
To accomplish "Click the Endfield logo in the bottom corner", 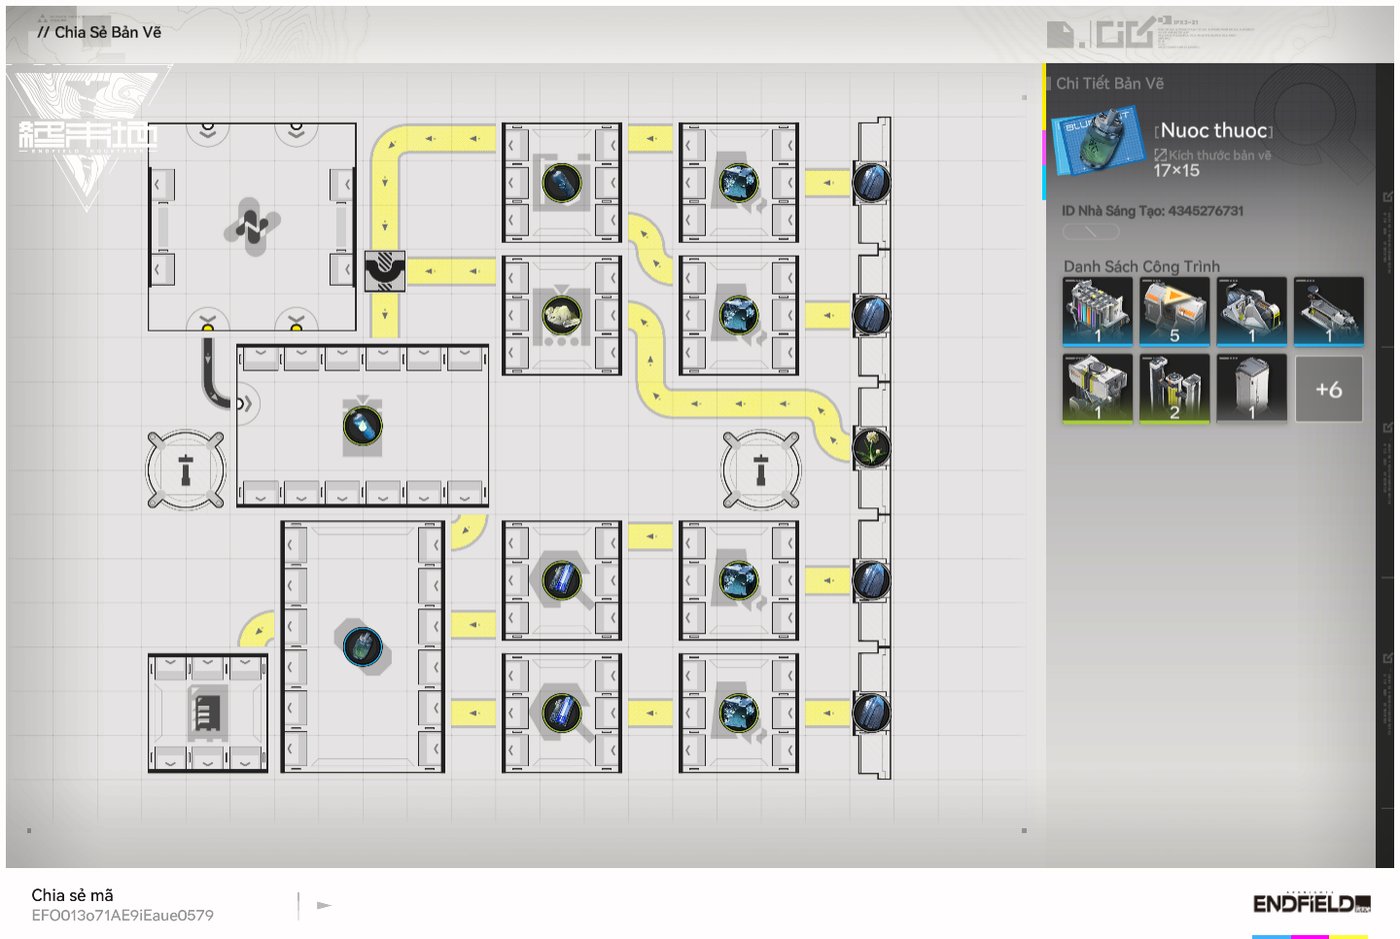I will coord(1311,904).
